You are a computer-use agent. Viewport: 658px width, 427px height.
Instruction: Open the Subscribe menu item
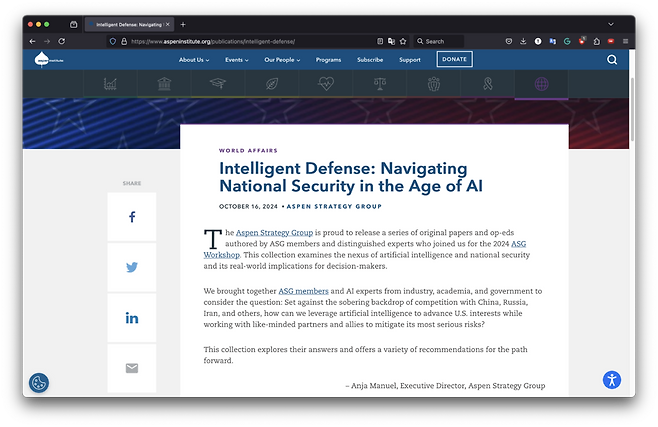coord(370,60)
